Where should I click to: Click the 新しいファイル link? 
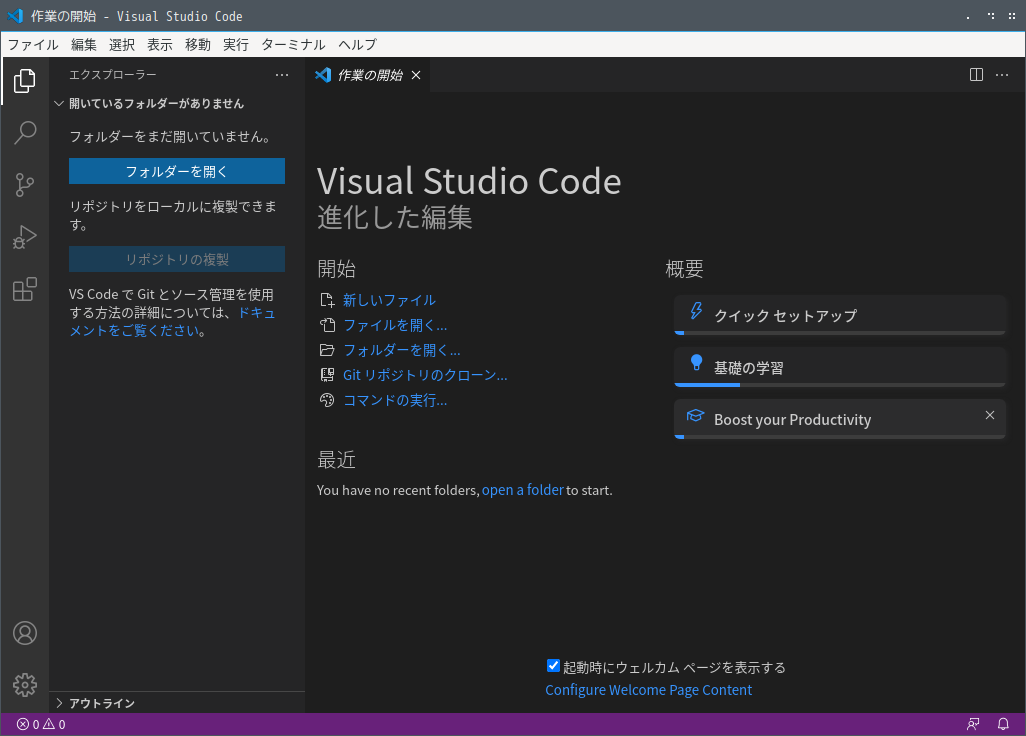click(x=389, y=300)
